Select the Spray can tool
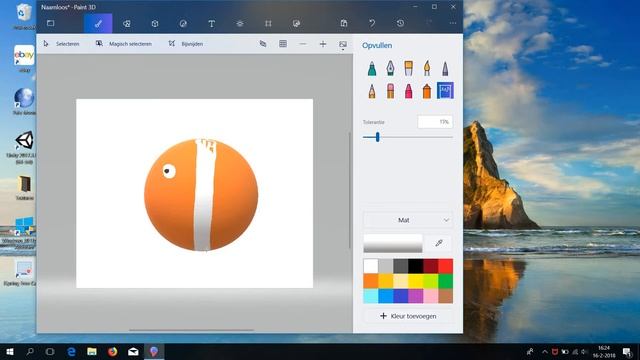The height and width of the screenshot is (360, 640). (x=427, y=91)
